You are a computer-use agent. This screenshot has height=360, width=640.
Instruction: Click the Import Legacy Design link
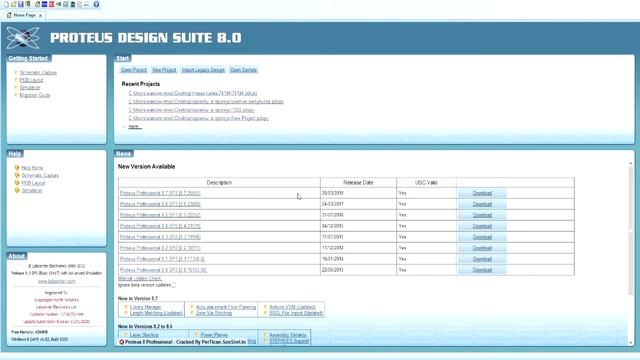(203, 70)
